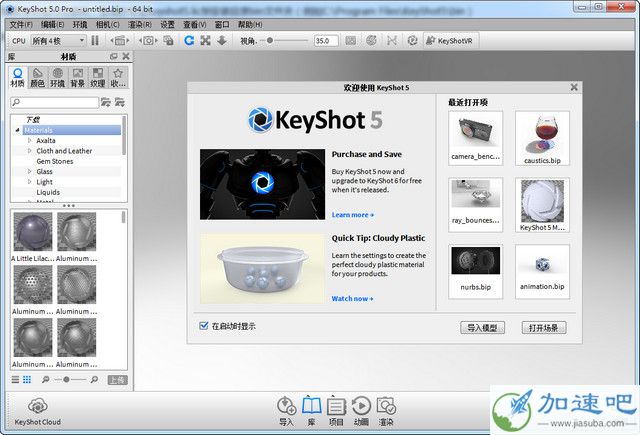640x435 pixels.
Task: Open the 编辑(E) menu
Action: (52, 24)
